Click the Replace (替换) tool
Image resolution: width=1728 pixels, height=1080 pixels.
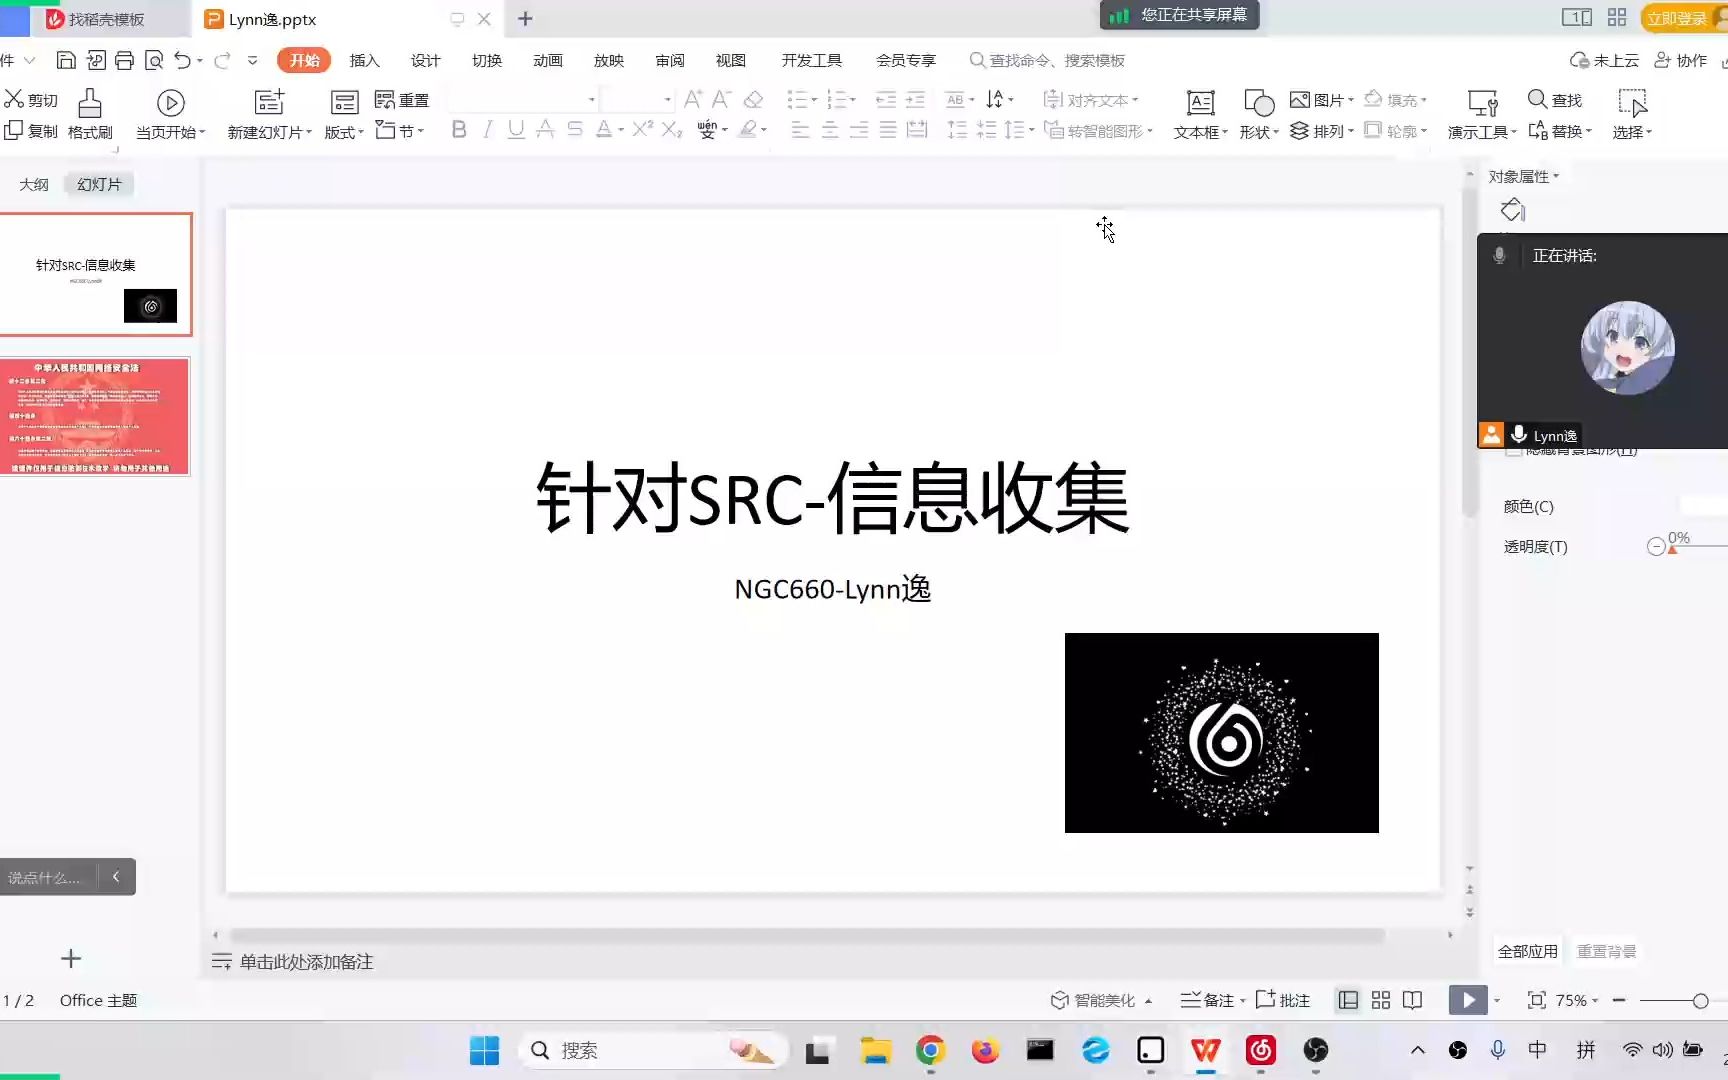click(x=1559, y=131)
